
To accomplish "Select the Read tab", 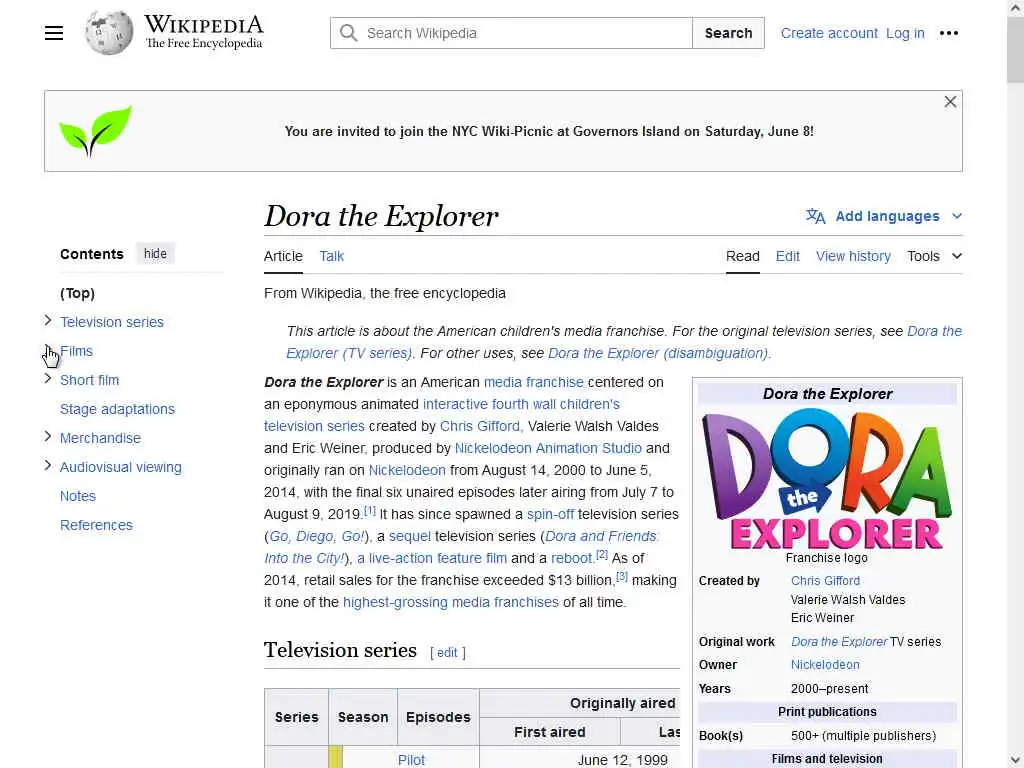I will (x=743, y=256).
